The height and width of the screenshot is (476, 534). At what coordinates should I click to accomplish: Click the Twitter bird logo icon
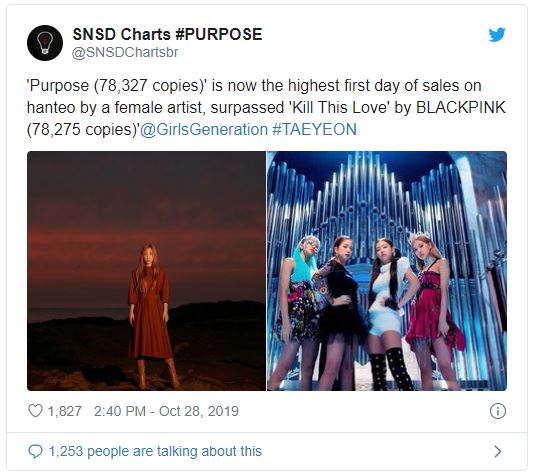(x=497, y=35)
